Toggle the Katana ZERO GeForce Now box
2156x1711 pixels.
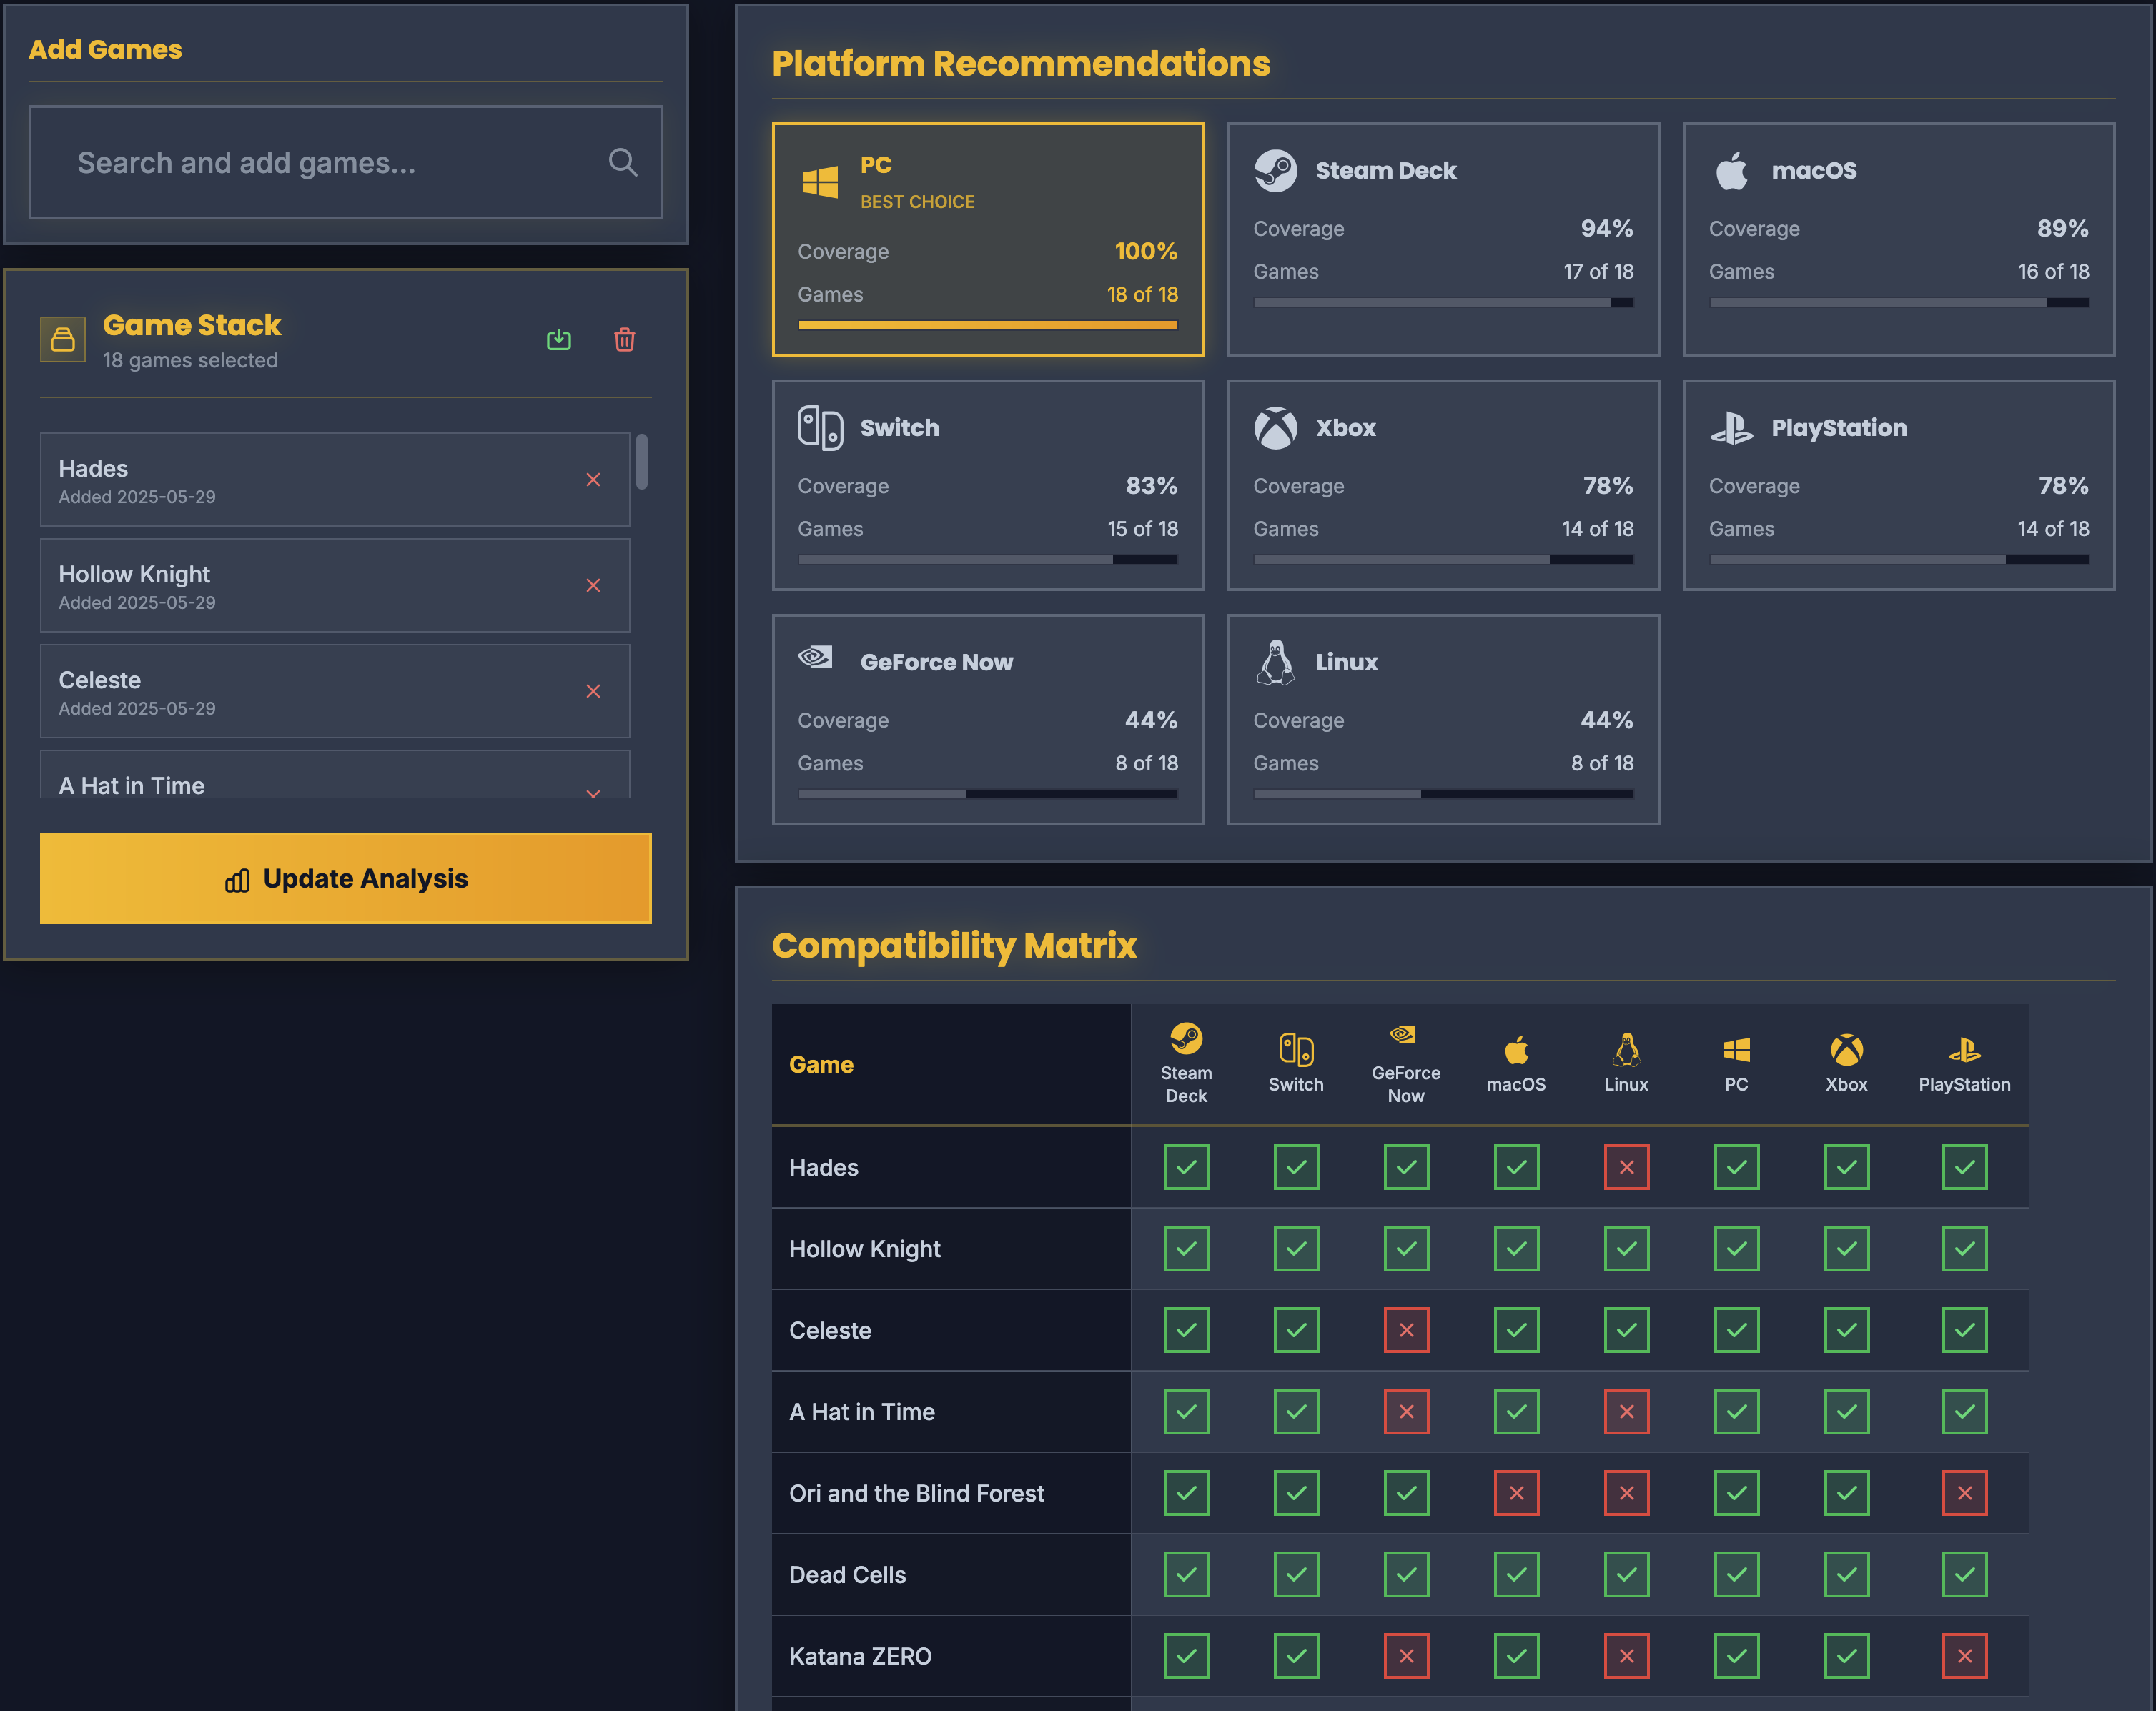click(x=1406, y=1656)
